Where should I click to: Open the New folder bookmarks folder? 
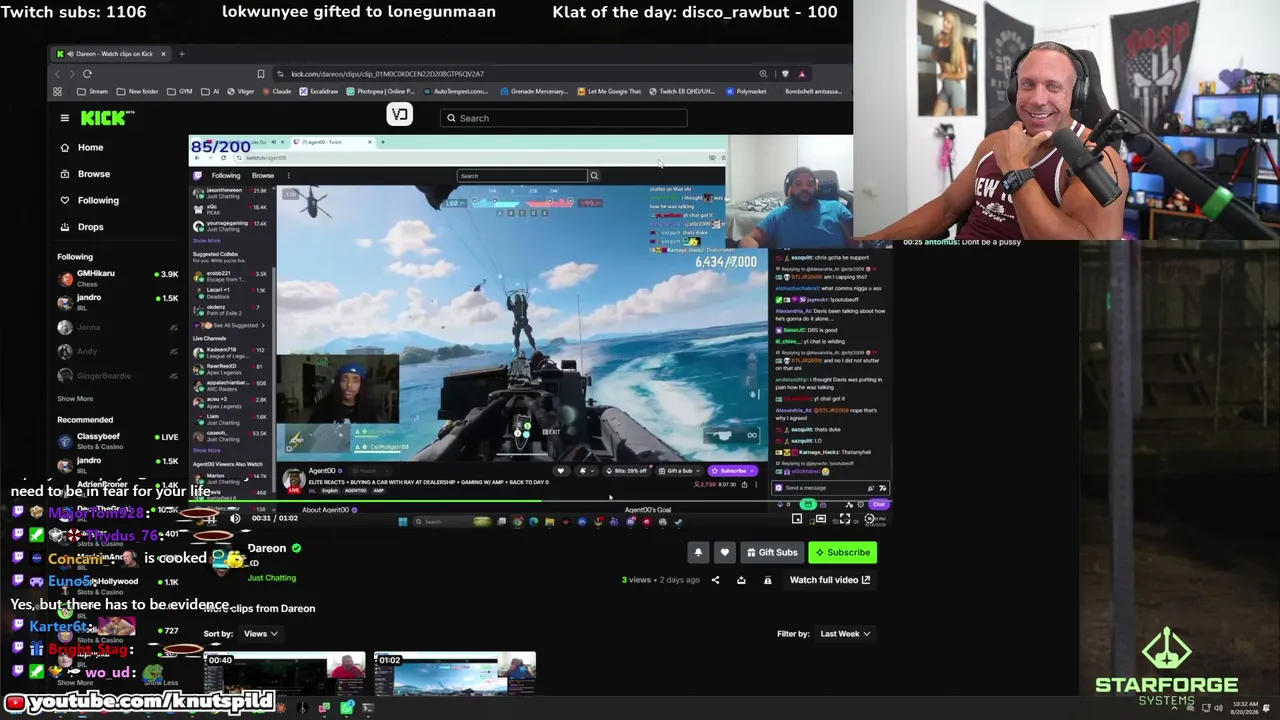click(137, 92)
